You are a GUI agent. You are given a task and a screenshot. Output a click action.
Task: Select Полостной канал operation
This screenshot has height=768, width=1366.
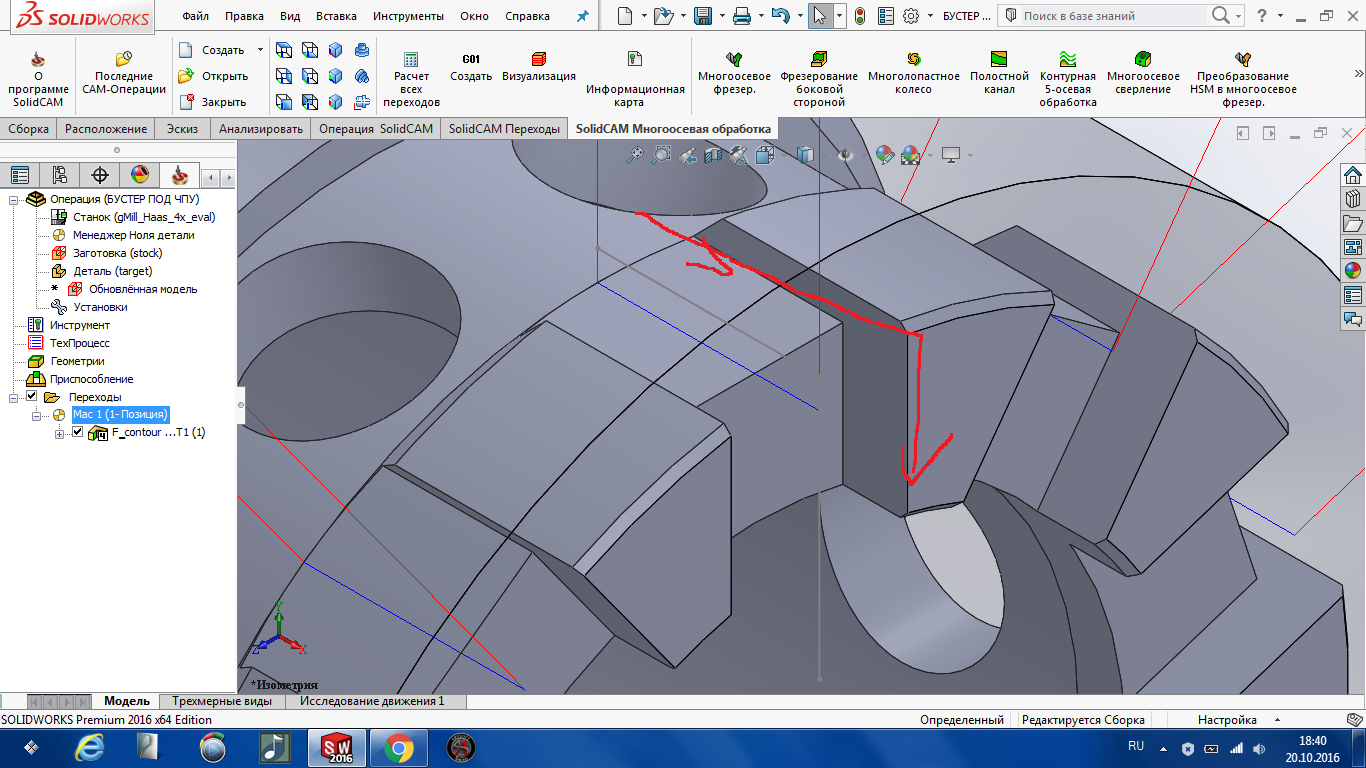click(x=999, y=73)
